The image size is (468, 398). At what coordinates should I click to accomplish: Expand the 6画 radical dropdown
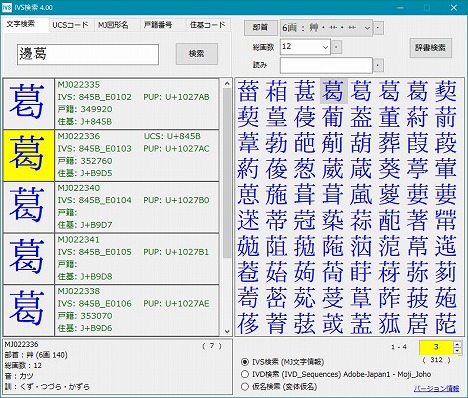[x=326, y=28]
